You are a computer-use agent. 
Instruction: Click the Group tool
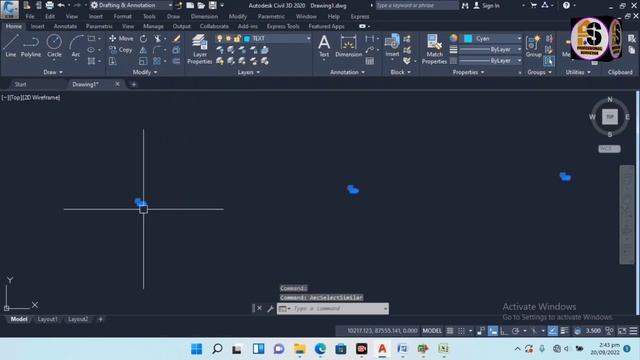point(533,46)
